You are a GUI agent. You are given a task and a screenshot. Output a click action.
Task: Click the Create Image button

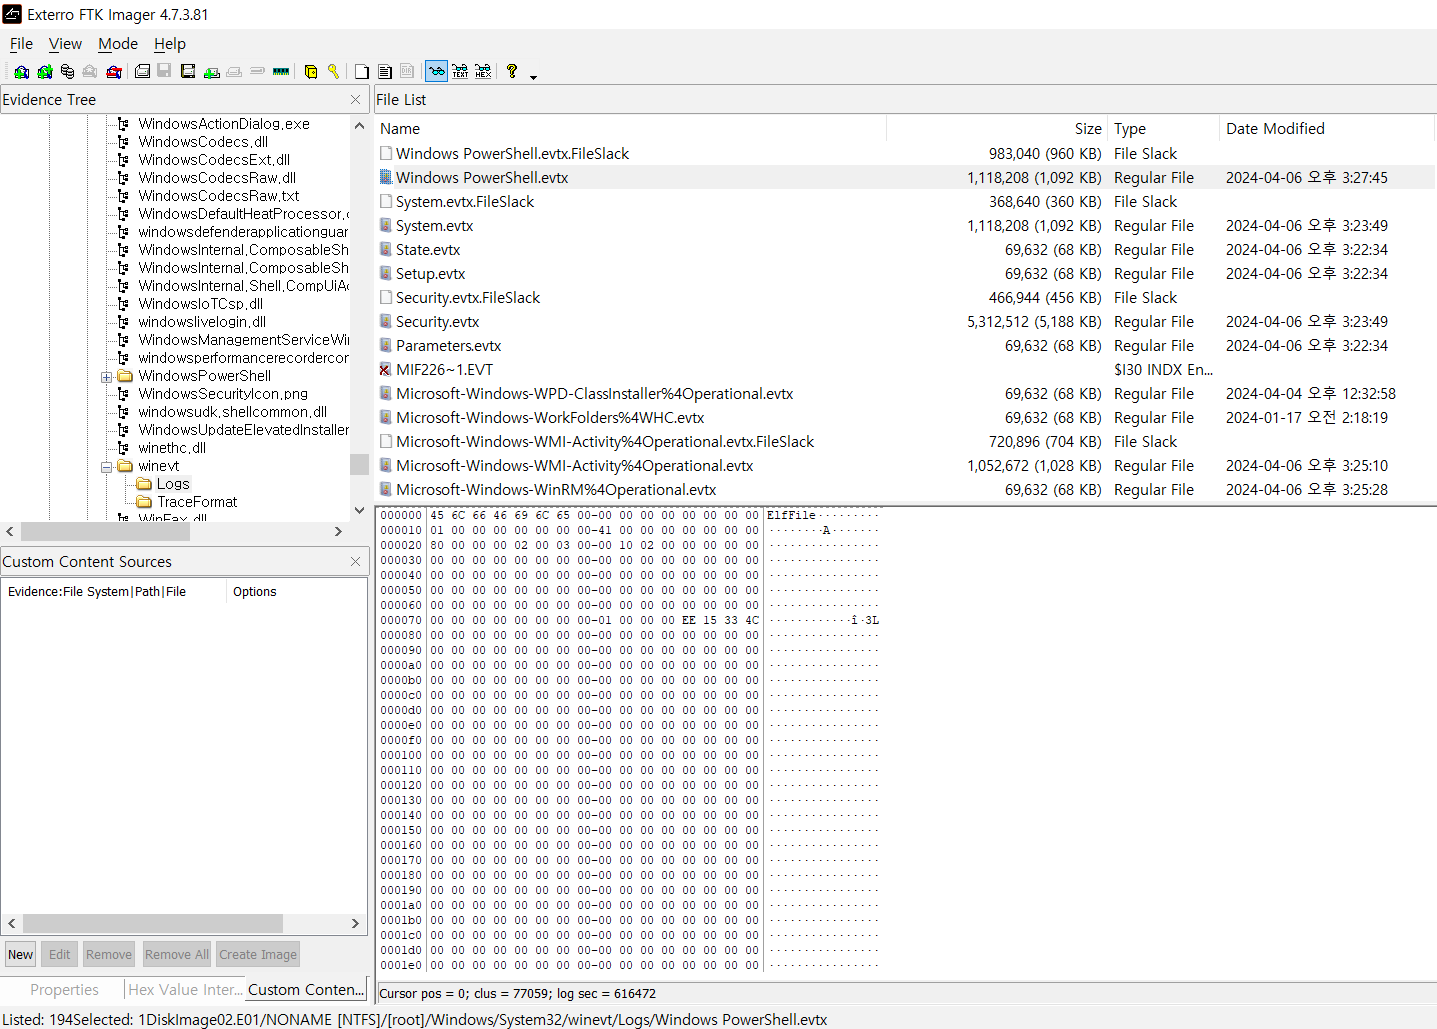pos(258,955)
